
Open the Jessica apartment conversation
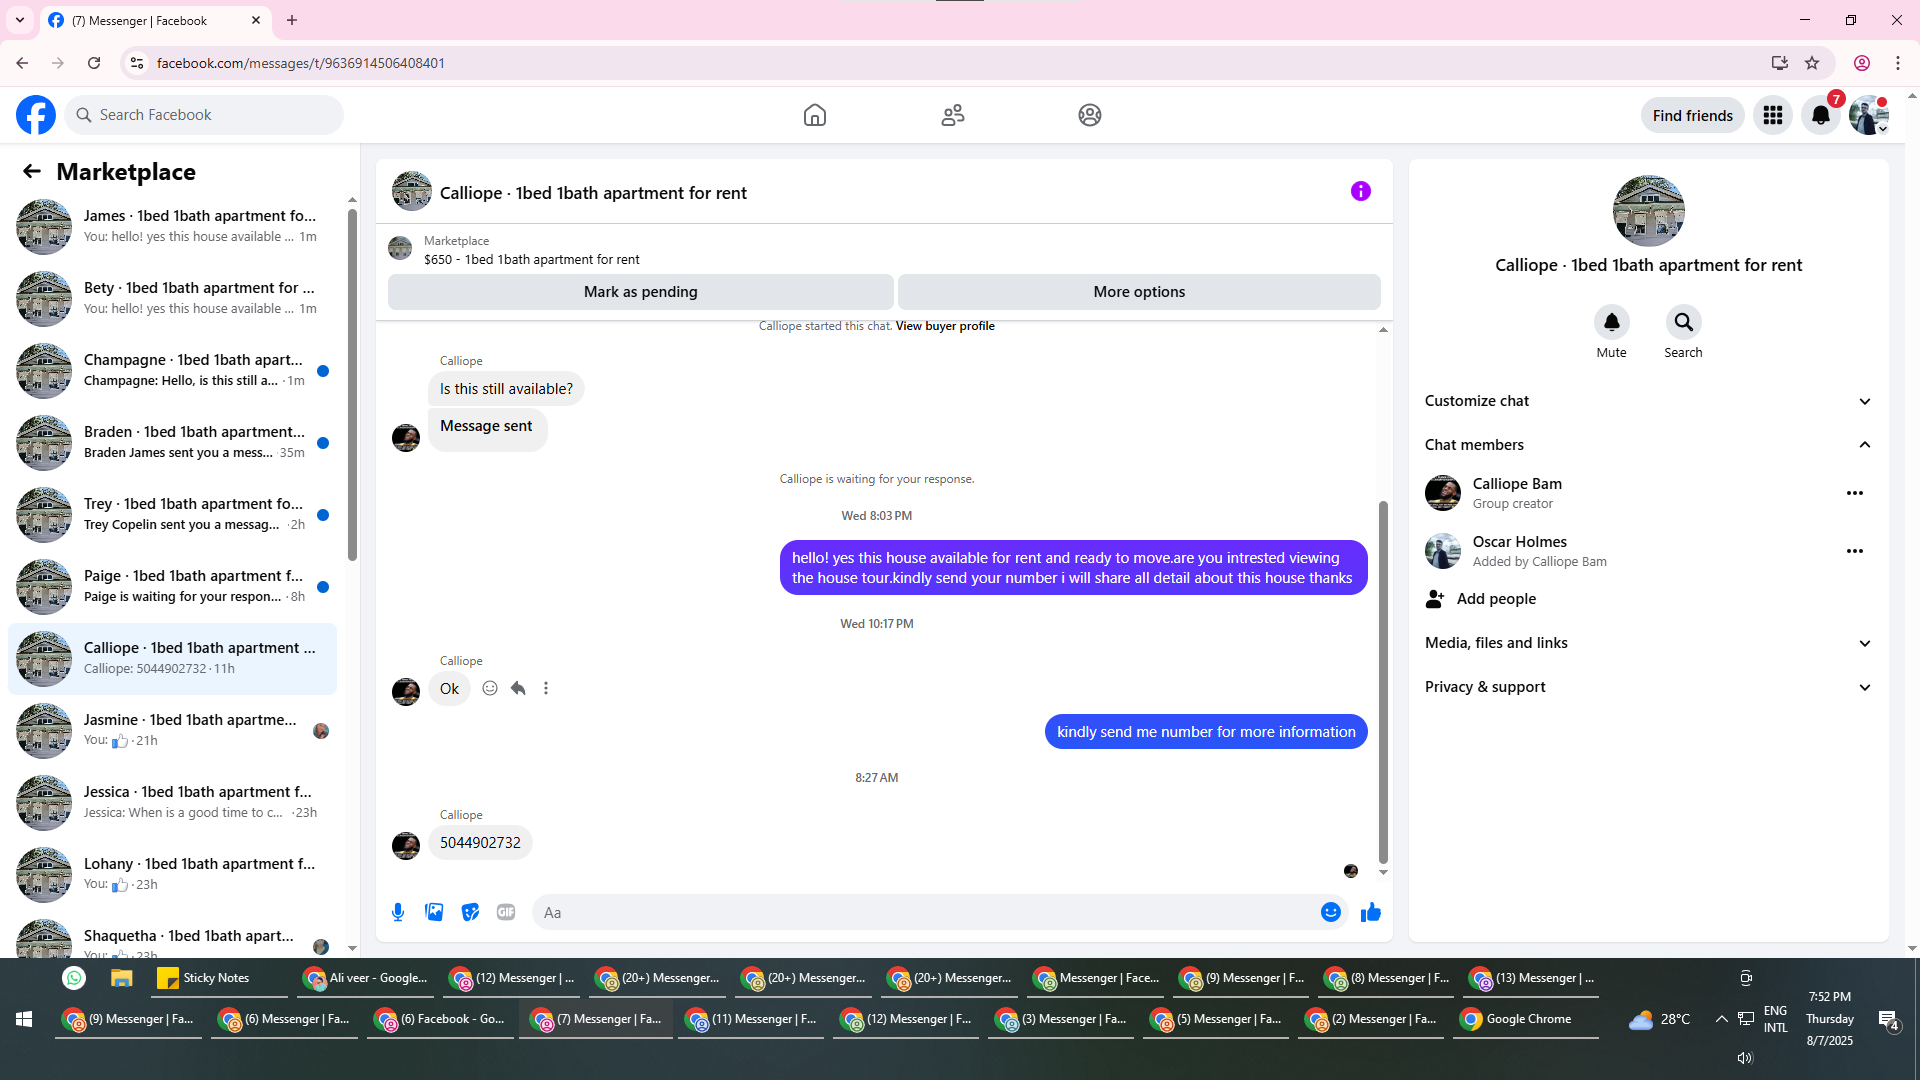173,803
